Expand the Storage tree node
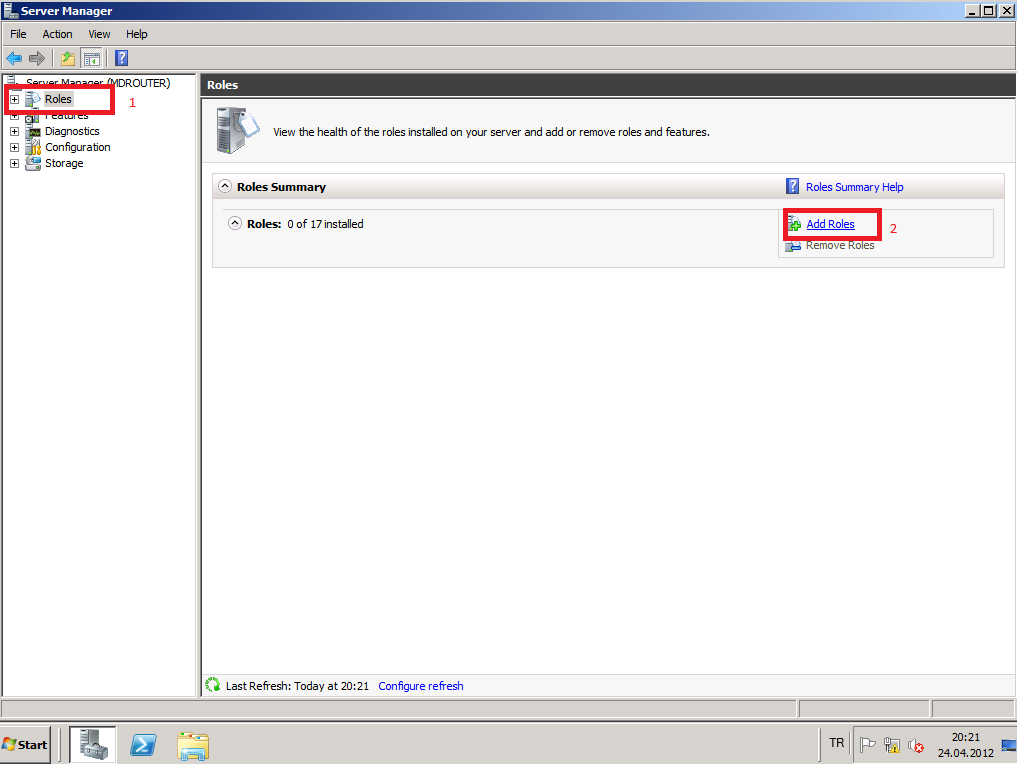Image resolution: width=1017 pixels, height=764 pixels. tap(14, 163)
